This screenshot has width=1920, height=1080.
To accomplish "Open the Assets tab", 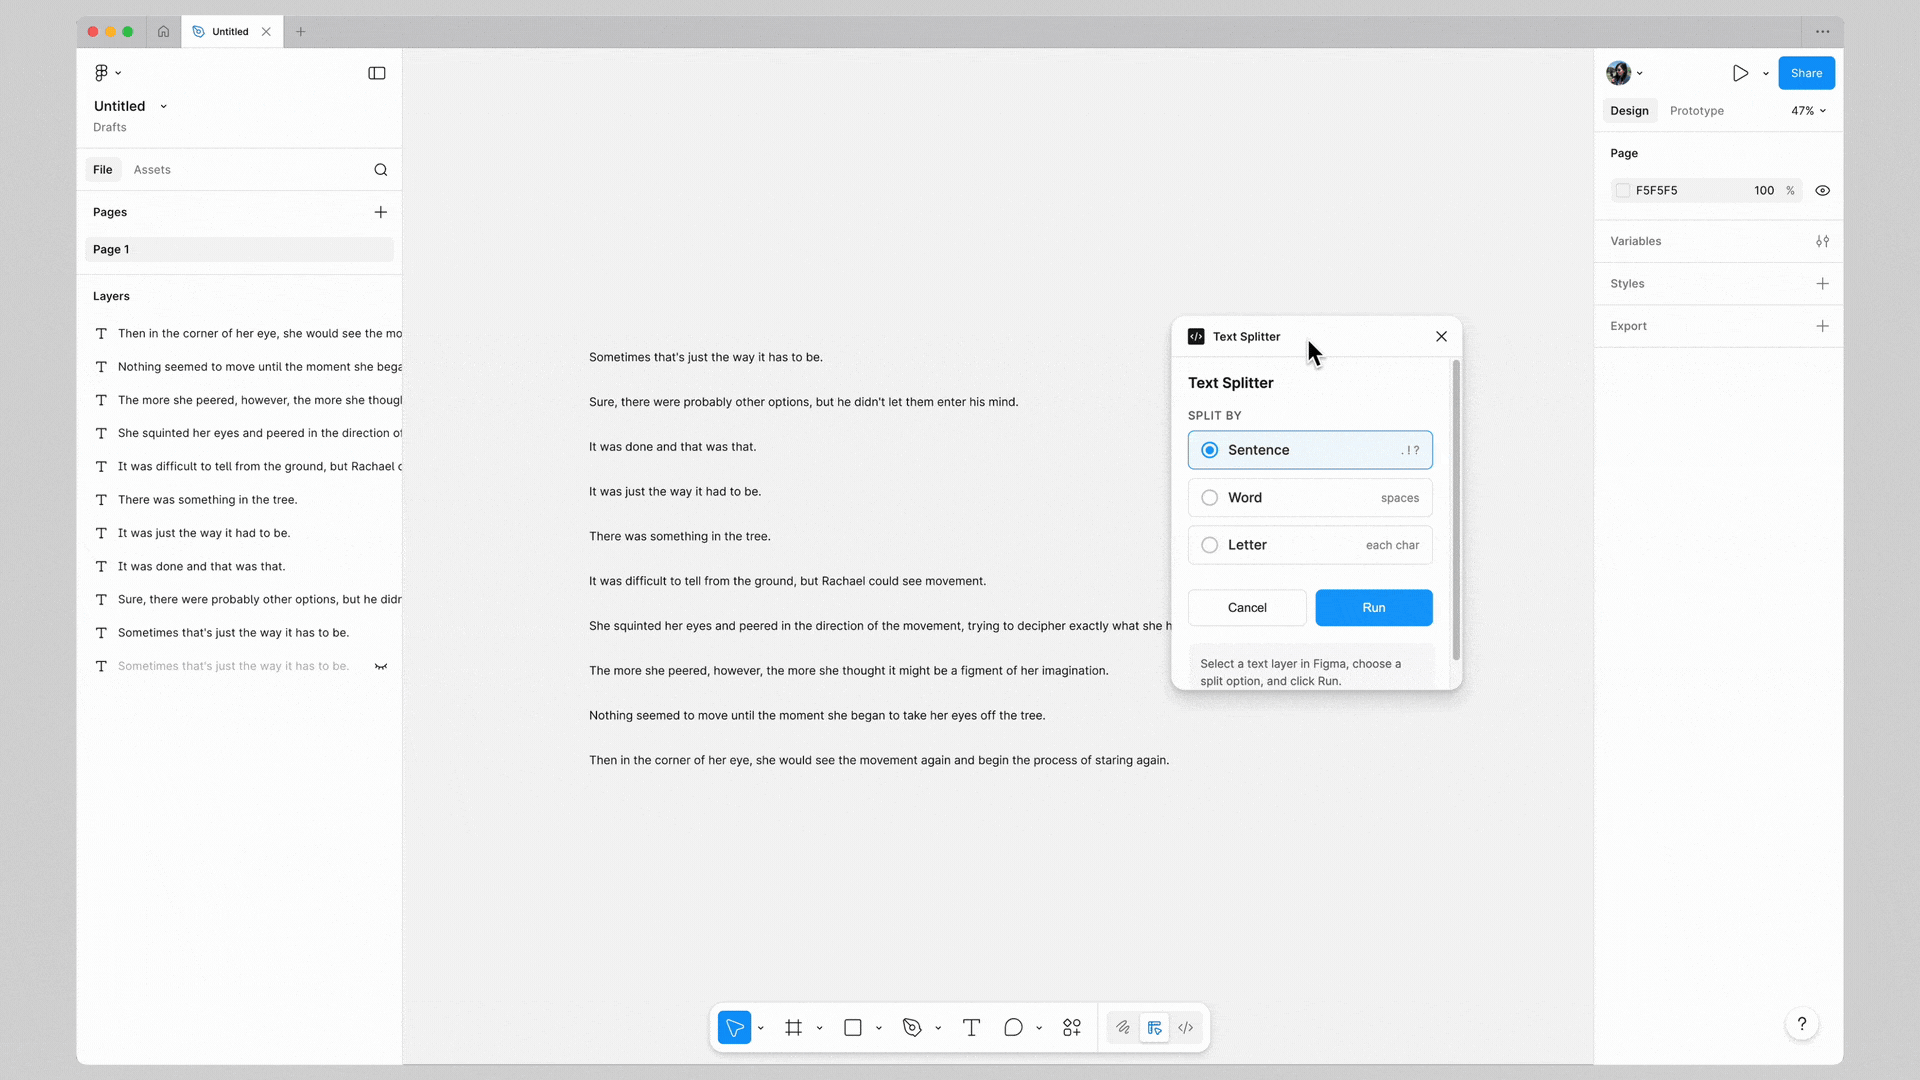I will [x=152, y=170].
